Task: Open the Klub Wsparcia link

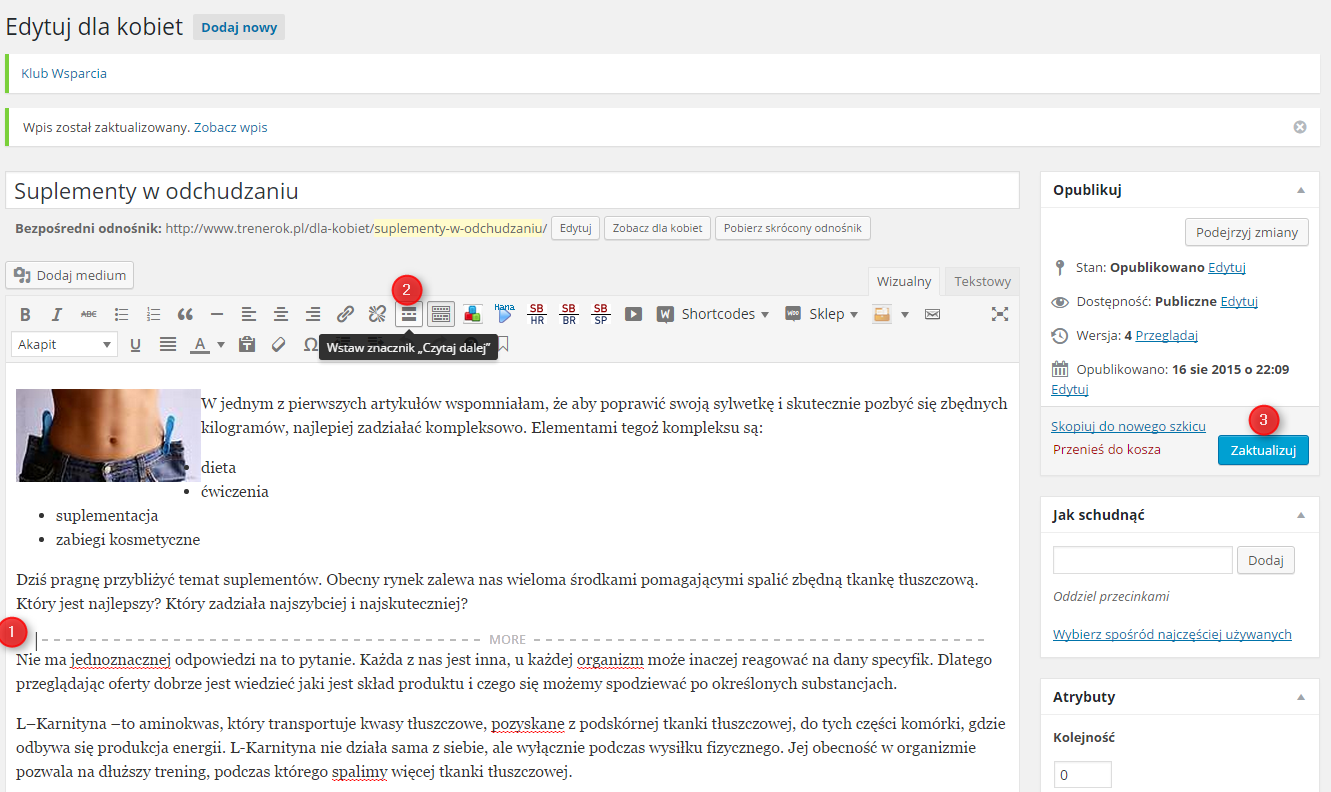Action: [64, 73]
